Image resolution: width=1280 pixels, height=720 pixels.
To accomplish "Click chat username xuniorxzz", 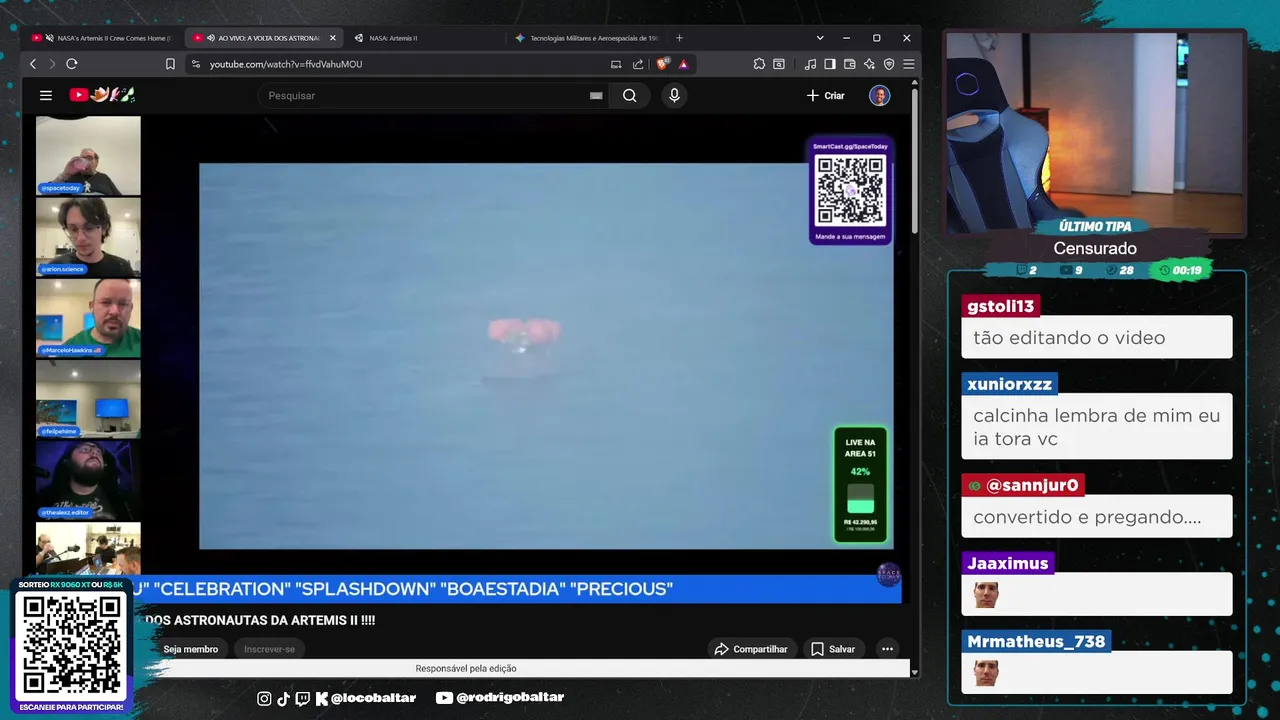I will click(1010, 384).
